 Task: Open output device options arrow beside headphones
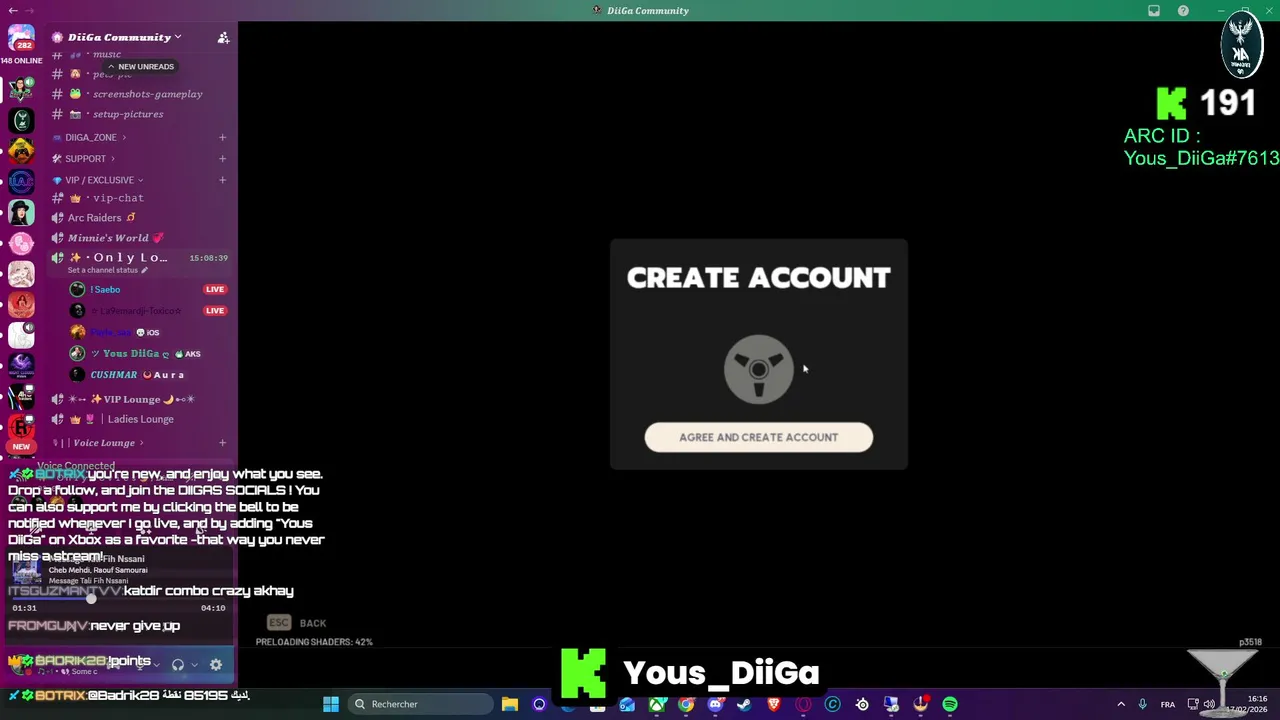194,665
